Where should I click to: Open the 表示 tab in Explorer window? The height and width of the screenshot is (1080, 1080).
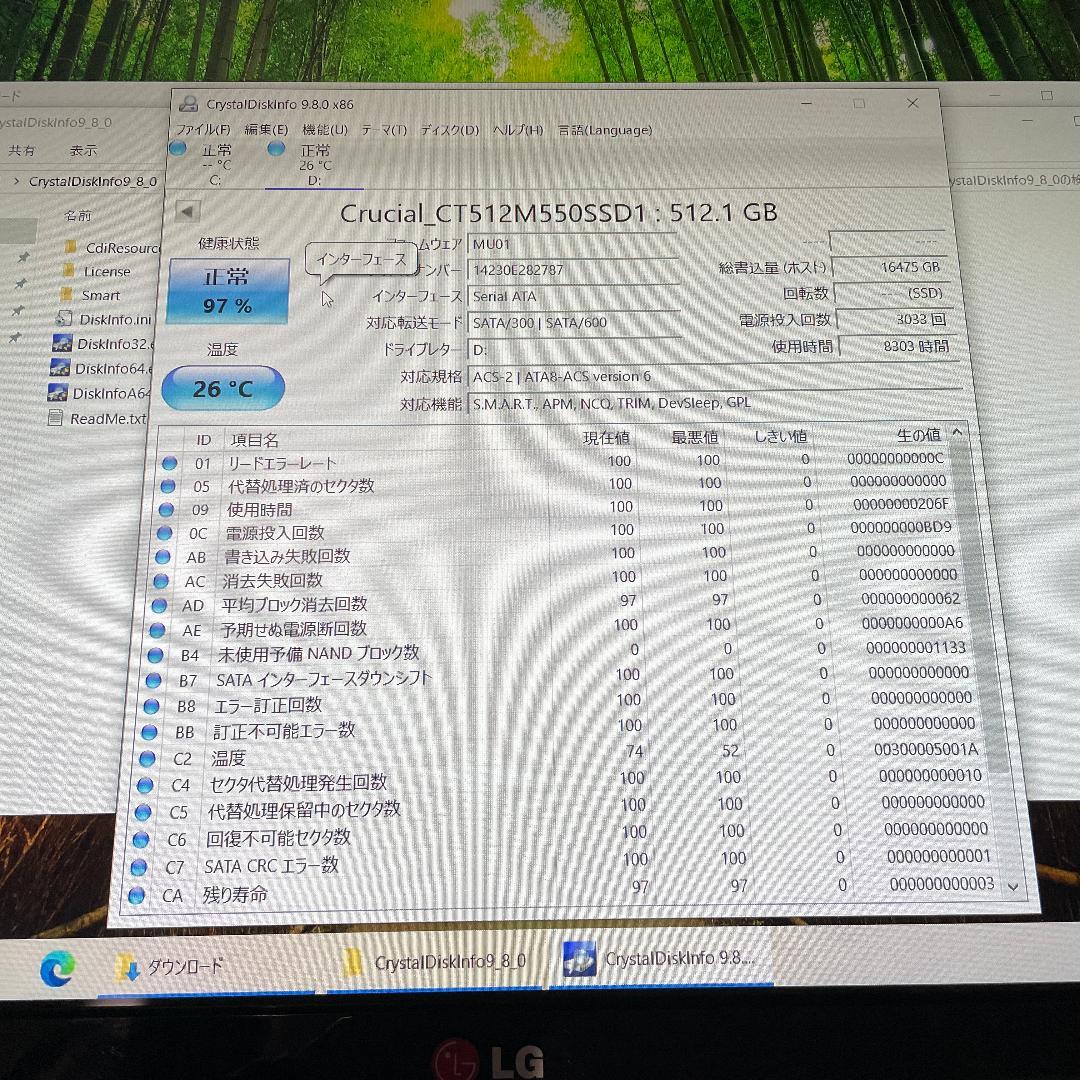point(83,149)
